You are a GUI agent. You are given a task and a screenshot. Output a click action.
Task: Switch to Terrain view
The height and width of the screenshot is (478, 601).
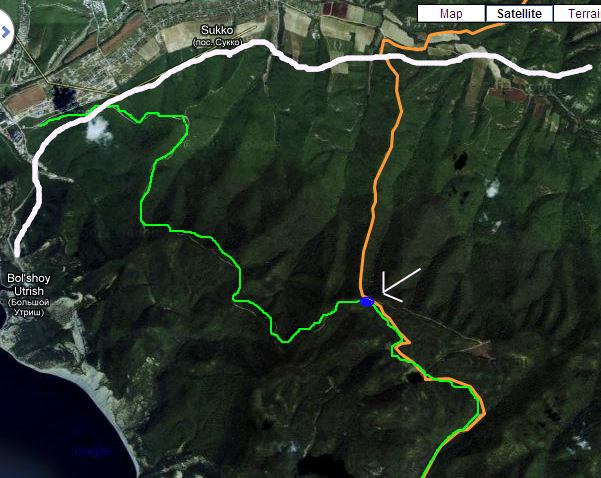(x=577, y=14)
